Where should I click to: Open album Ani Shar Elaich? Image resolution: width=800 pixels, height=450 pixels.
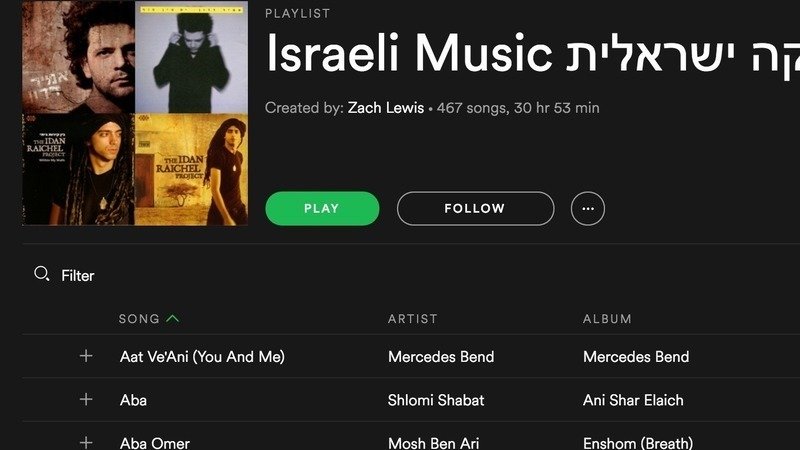pos(633,399)
